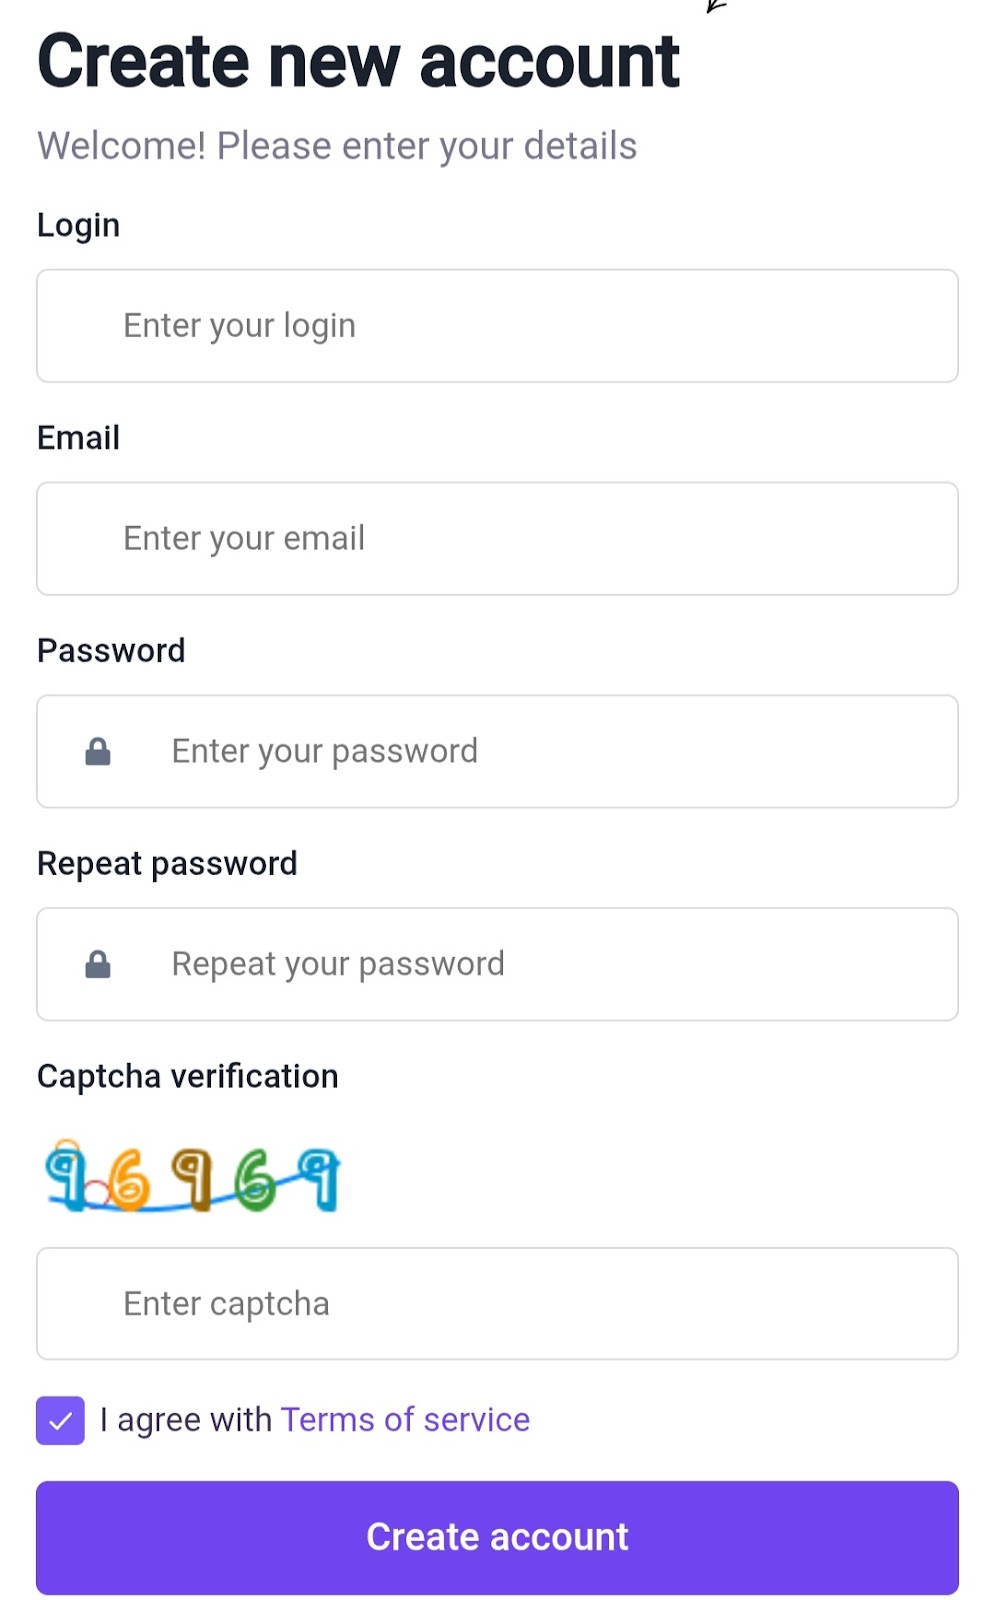Image resolution: width=995 pixels, height=1600 pixels.
Task: Click the colorful captcha image
Action: point(192,1176)
